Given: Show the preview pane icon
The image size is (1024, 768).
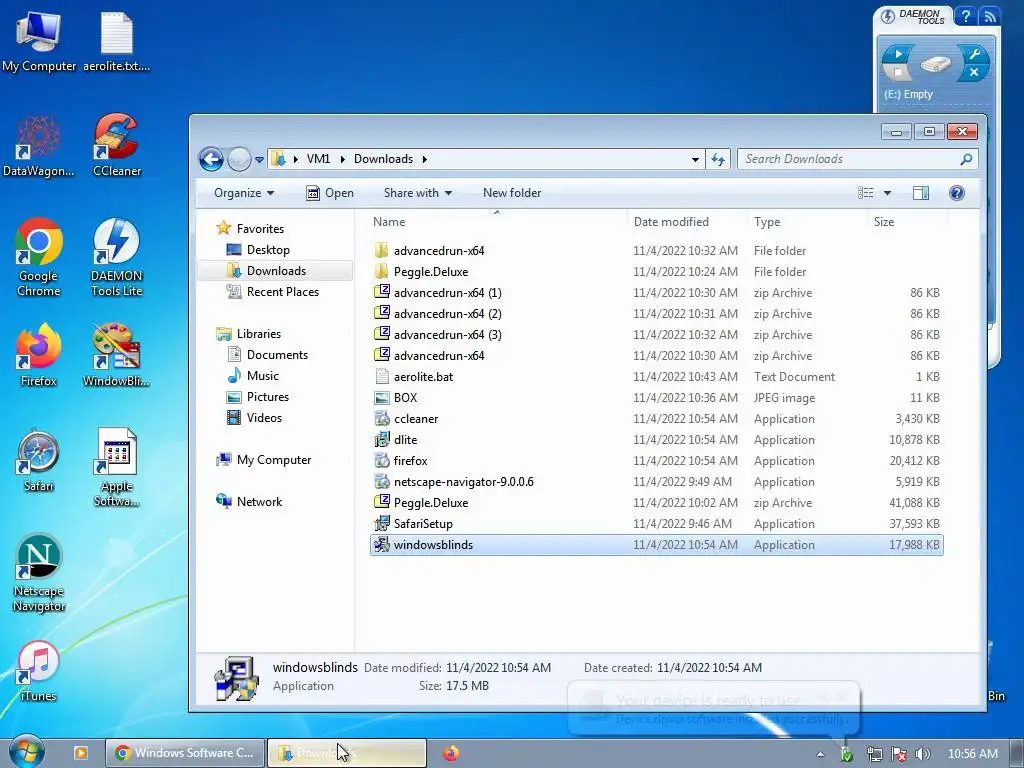Looking at the screenshot, I should click(x=921, y=193).
